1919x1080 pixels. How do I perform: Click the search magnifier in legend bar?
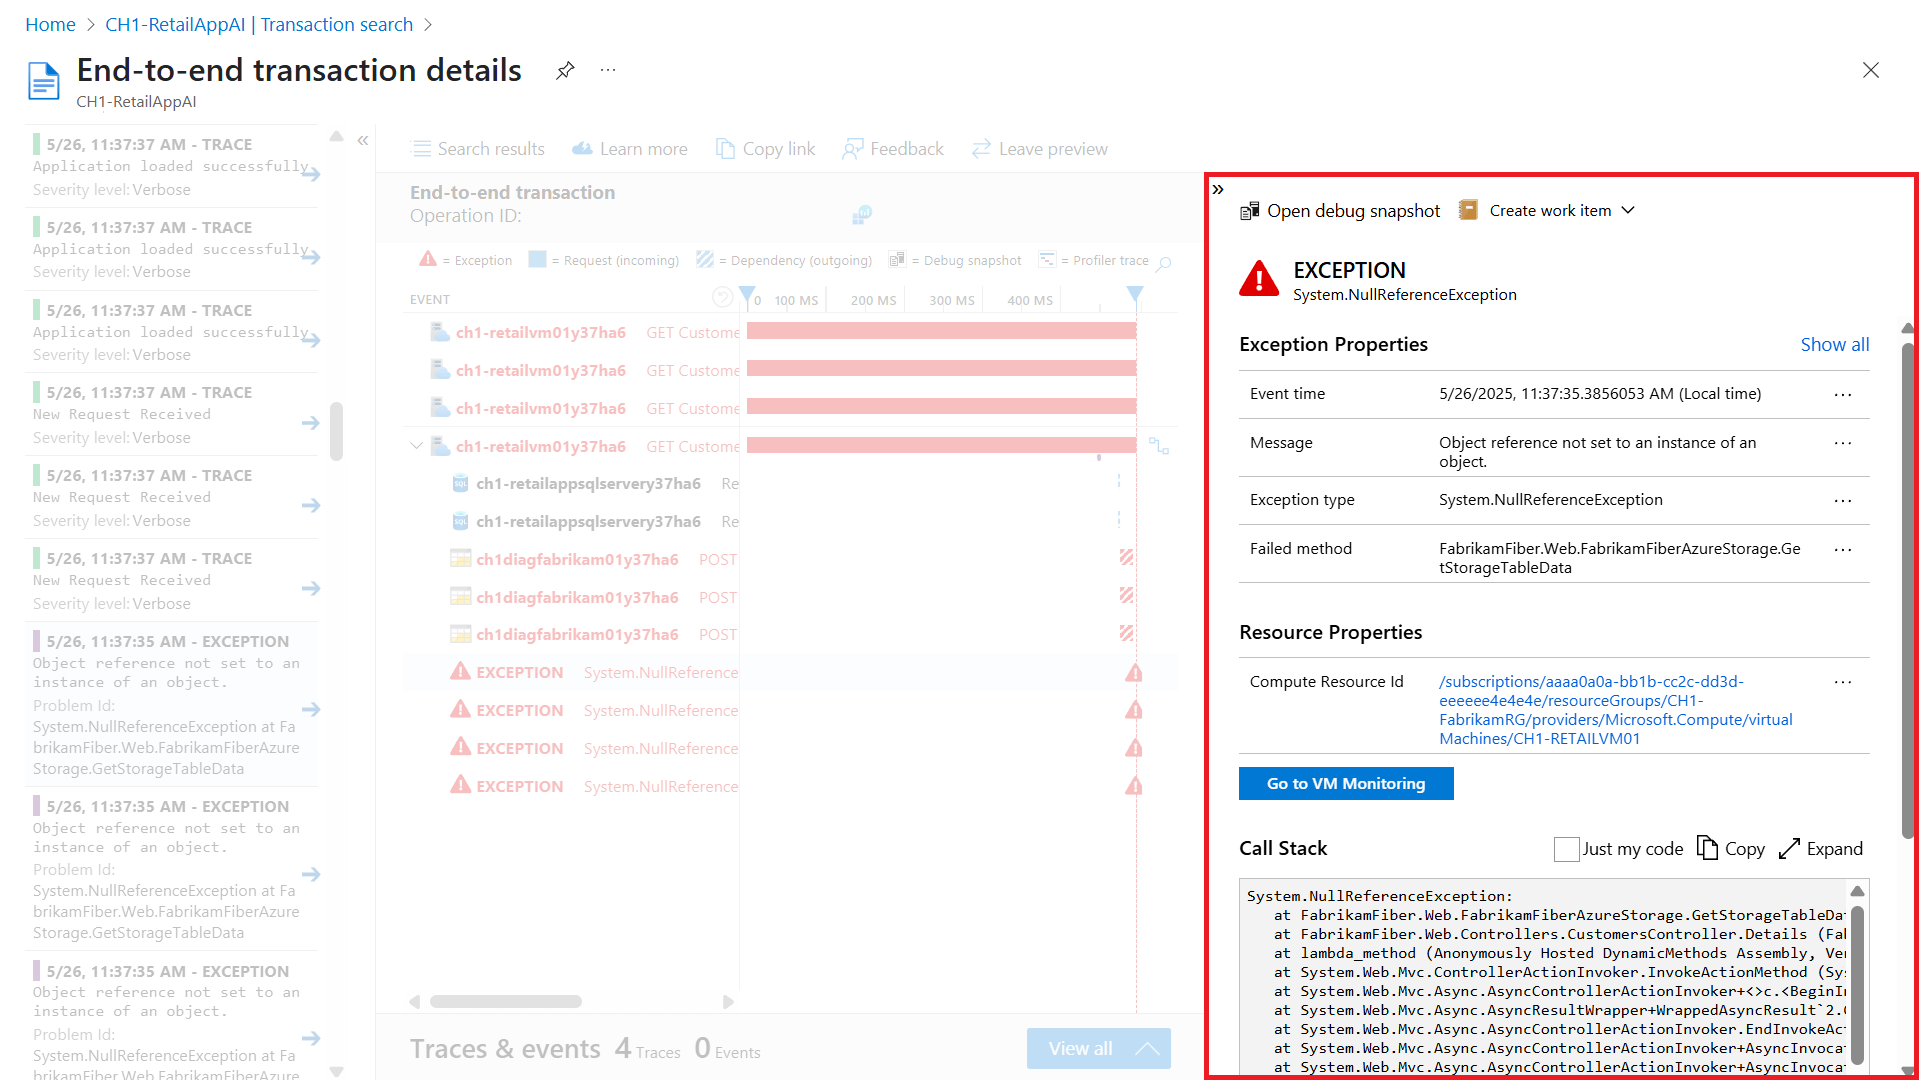(x=1164, y=263)
